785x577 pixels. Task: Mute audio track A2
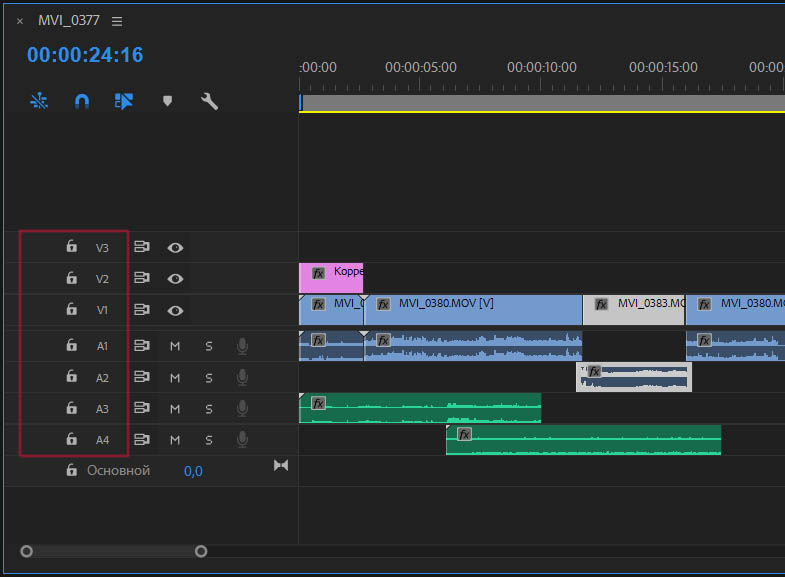pyautogui.click(x=175, y=378)
